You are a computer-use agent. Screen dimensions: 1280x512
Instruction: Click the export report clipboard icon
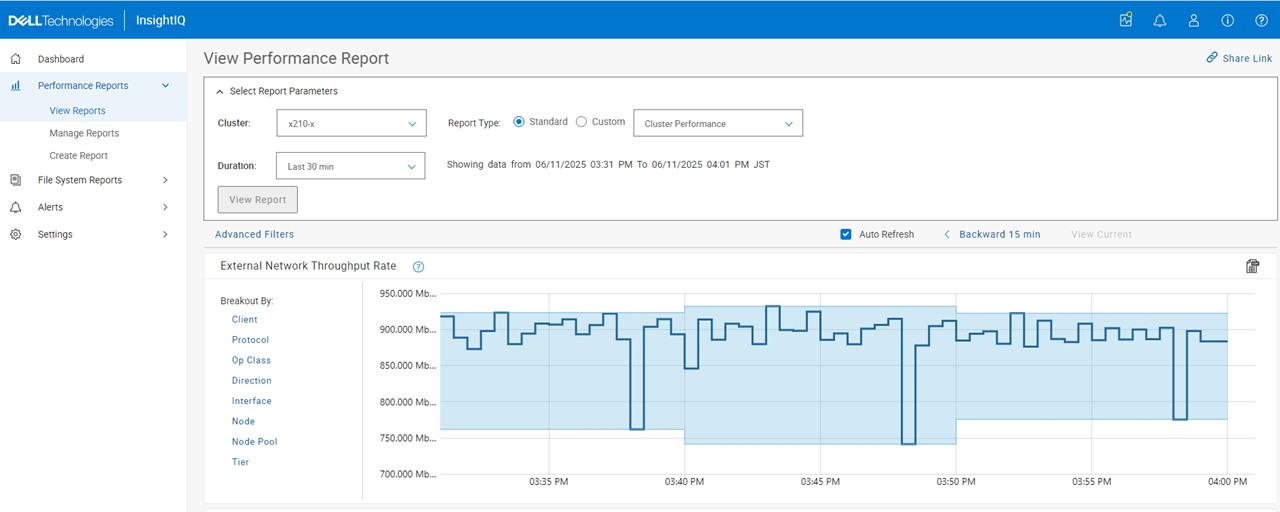(1253, 266)
